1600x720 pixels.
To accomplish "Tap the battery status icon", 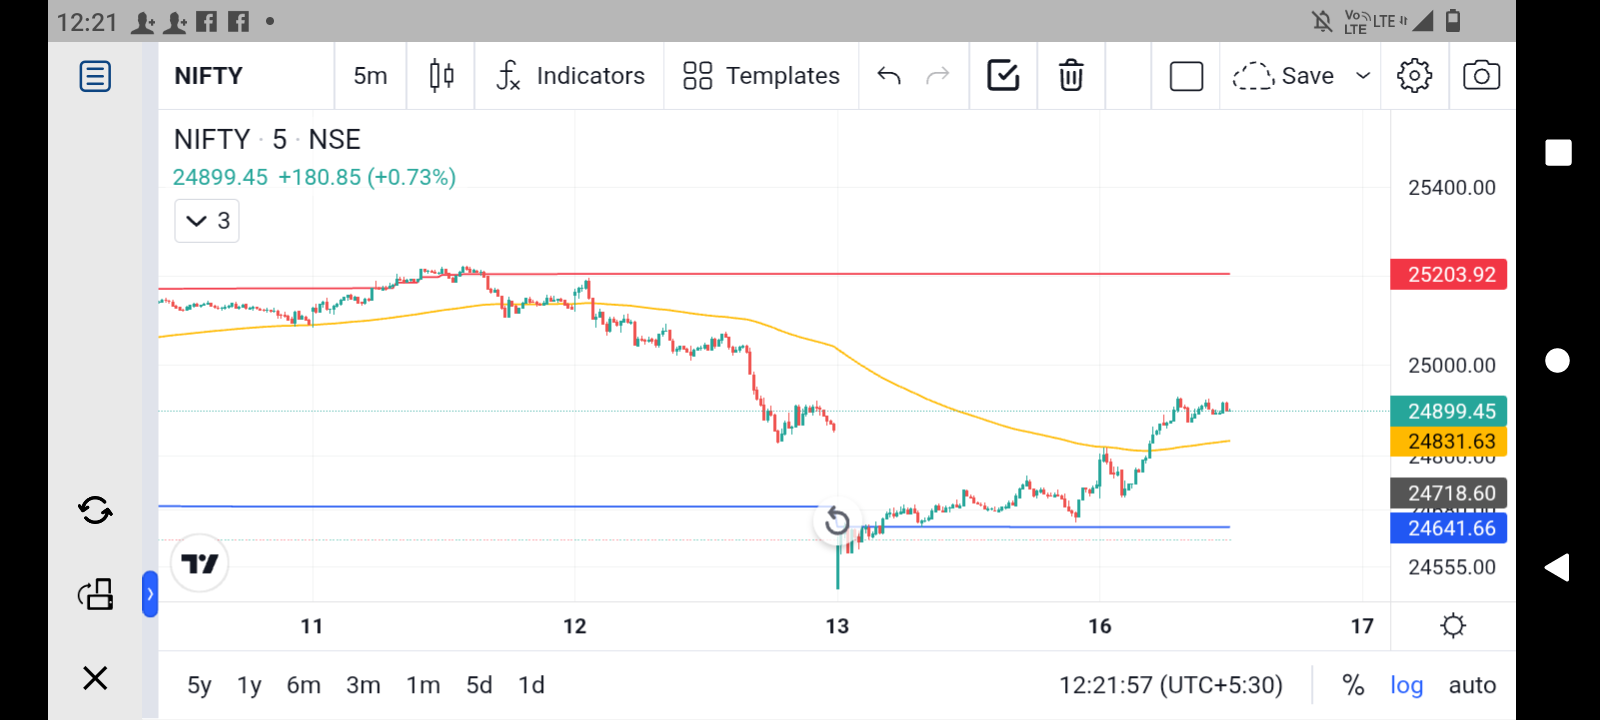I will coord(1453,21).
